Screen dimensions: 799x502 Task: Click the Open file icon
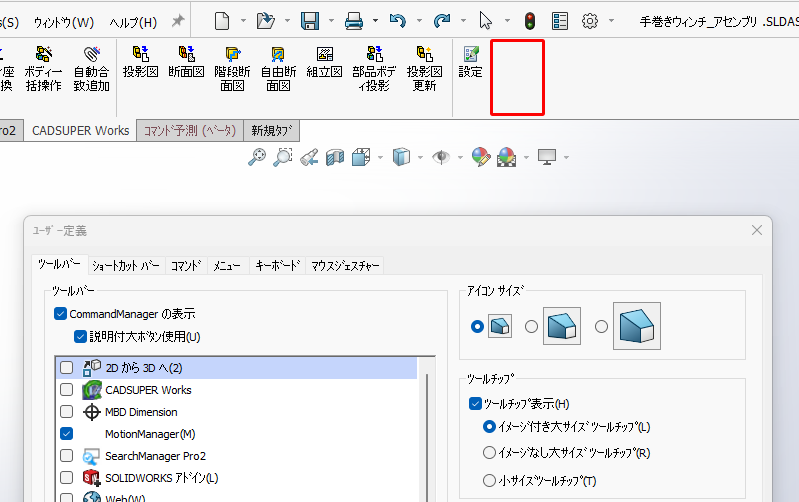[265, 21]
